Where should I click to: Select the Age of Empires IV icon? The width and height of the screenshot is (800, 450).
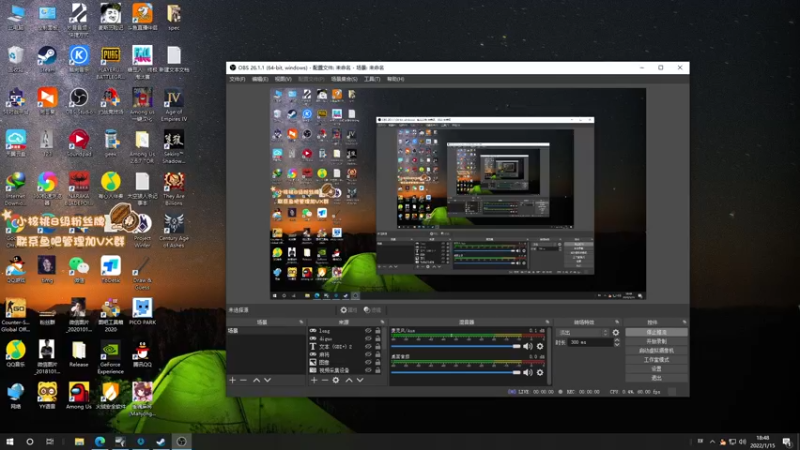(x=174, y=105)
